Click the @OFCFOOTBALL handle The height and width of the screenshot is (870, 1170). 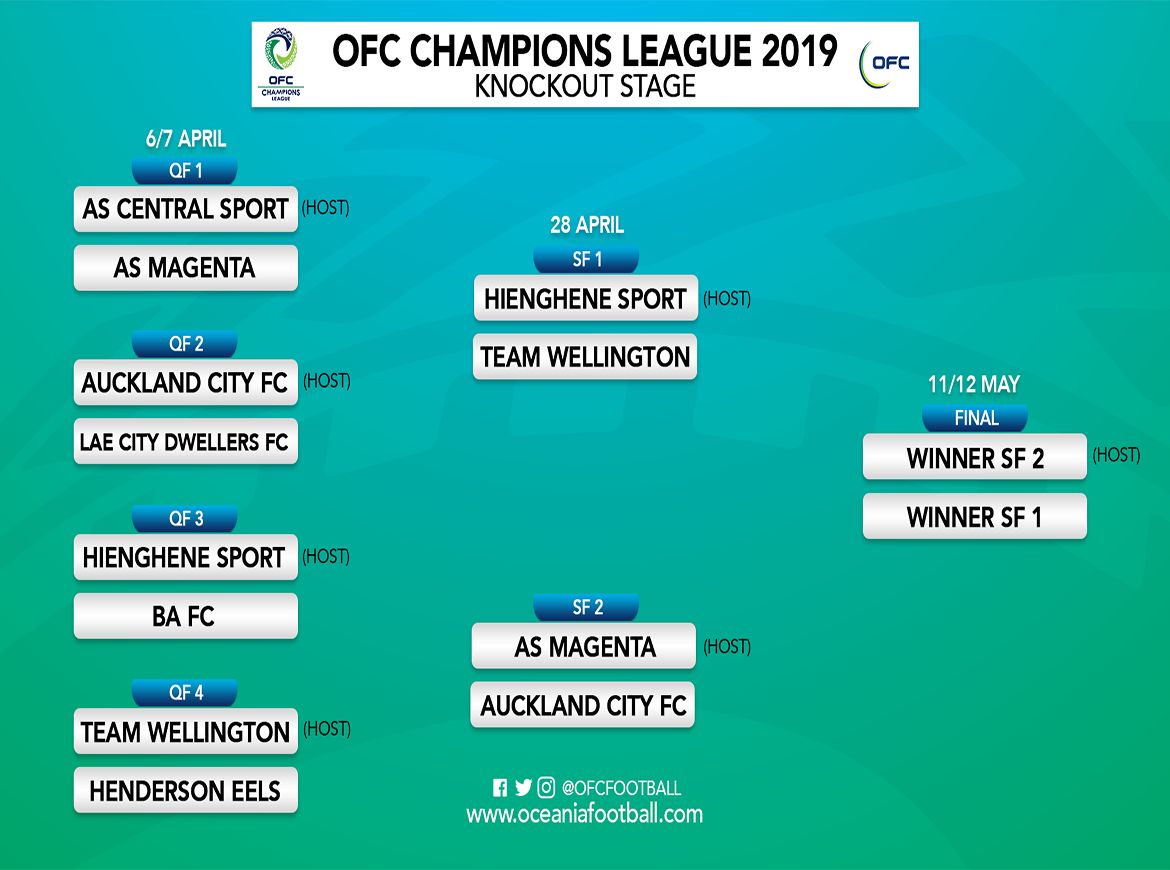621,789
